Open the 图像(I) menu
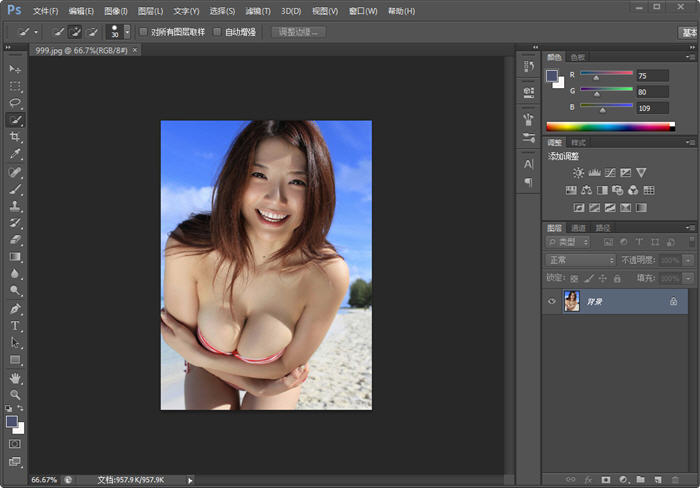Viewport: 700px width, 488px height. coord(116,11)
